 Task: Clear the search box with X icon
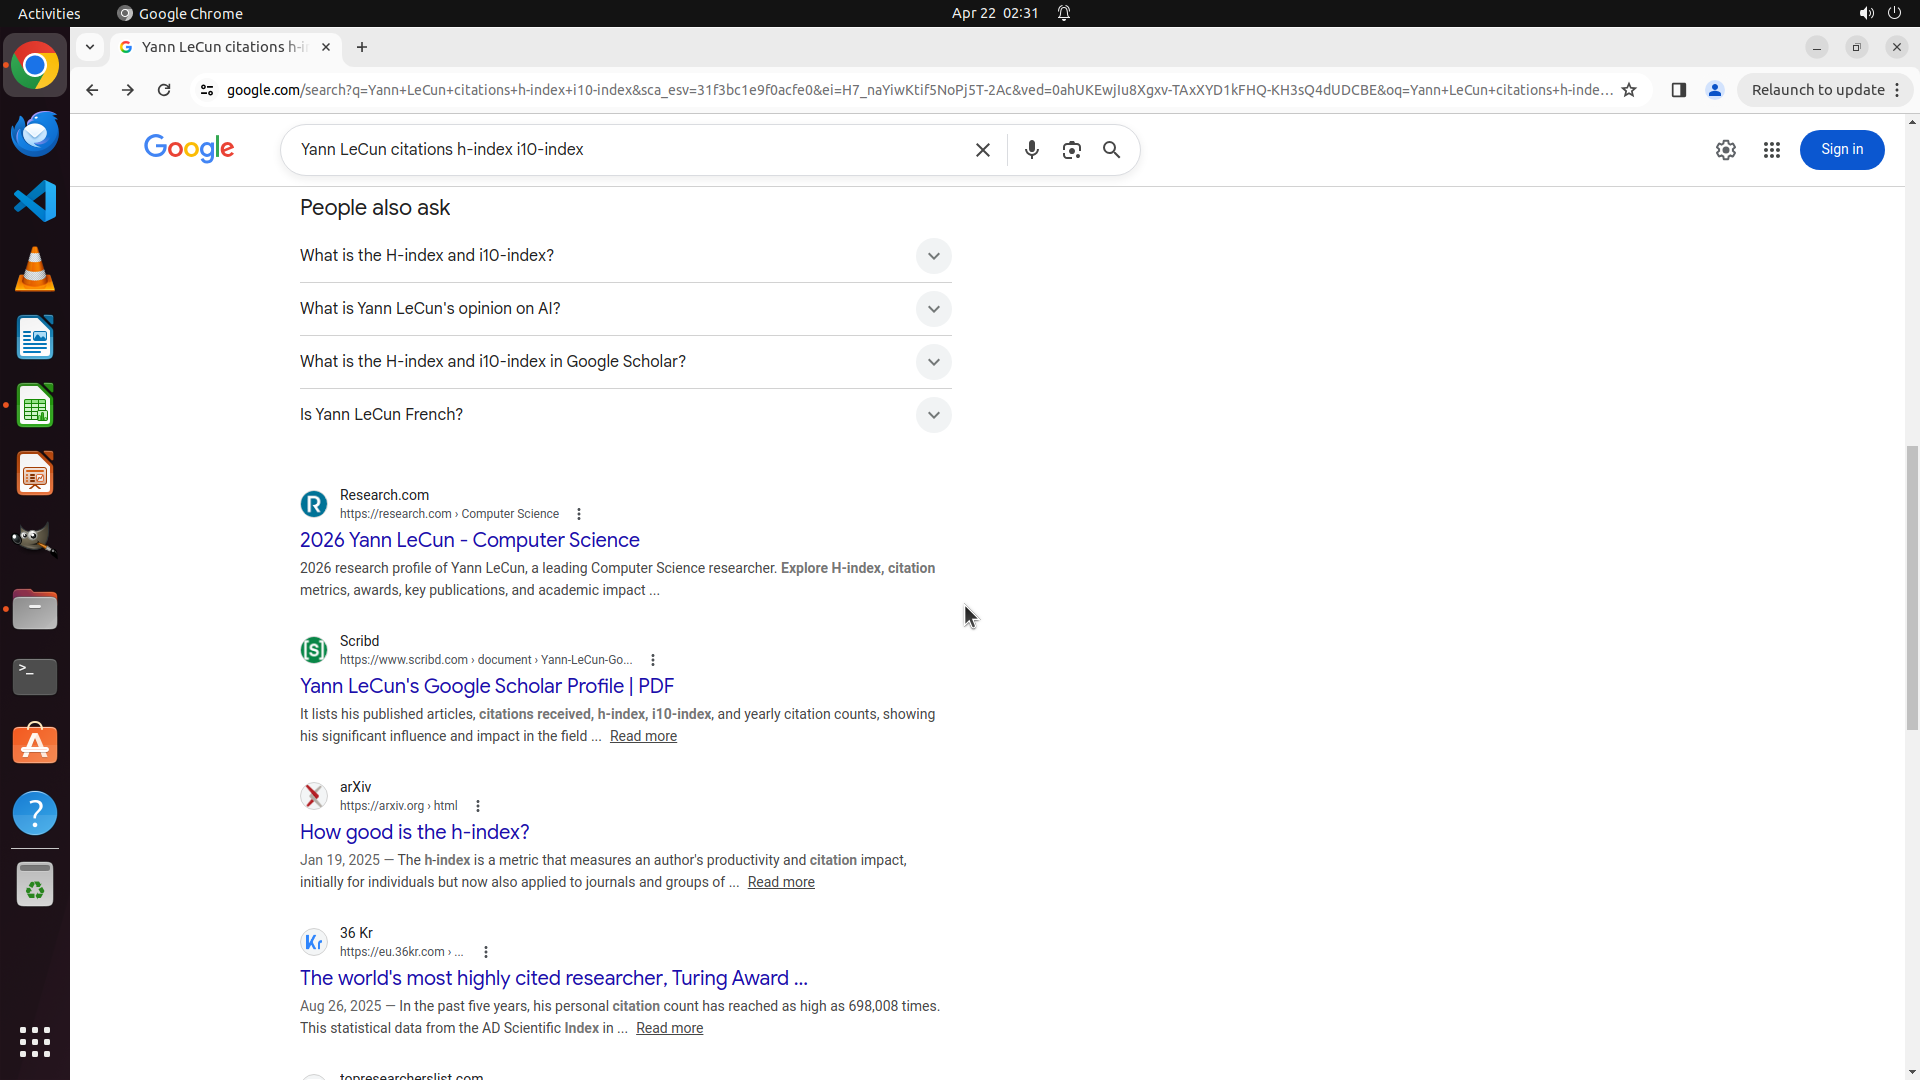point(982,150)
